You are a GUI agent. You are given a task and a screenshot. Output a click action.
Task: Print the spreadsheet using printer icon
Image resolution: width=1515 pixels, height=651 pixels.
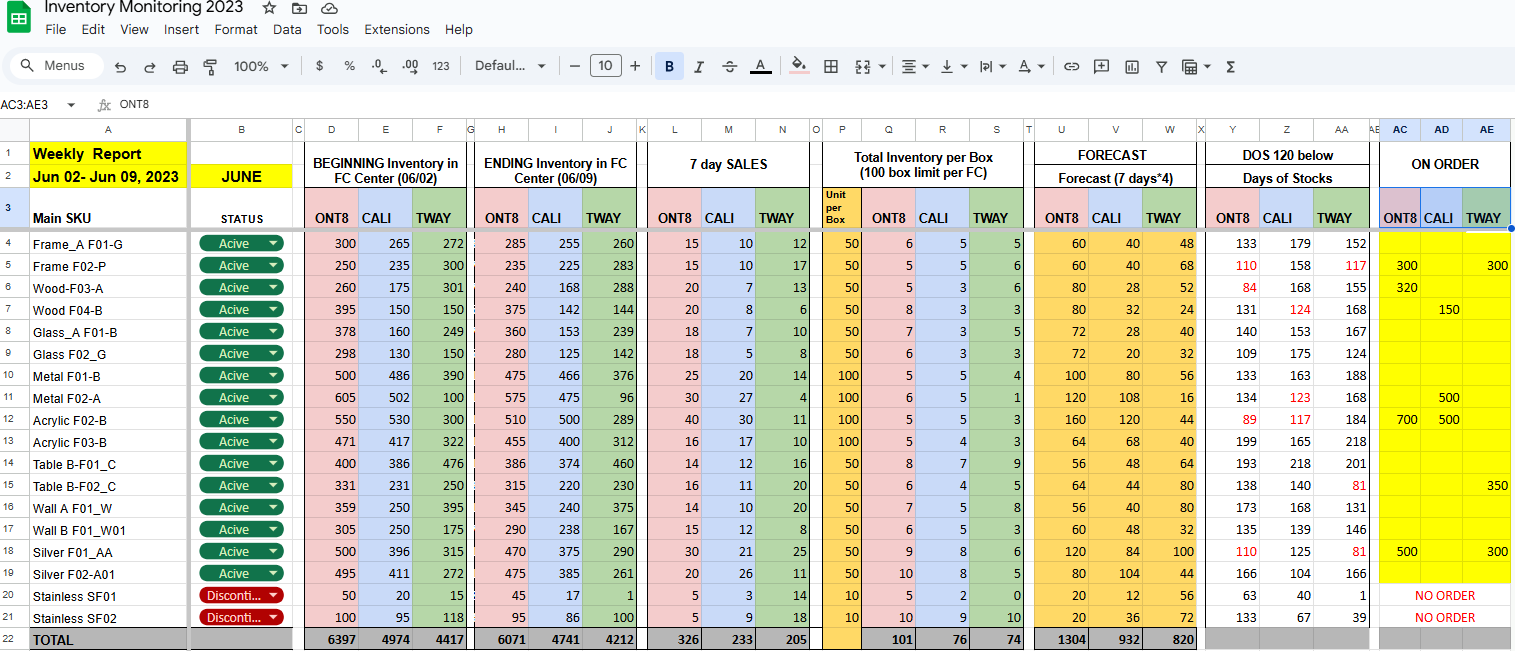coord(180,67)
